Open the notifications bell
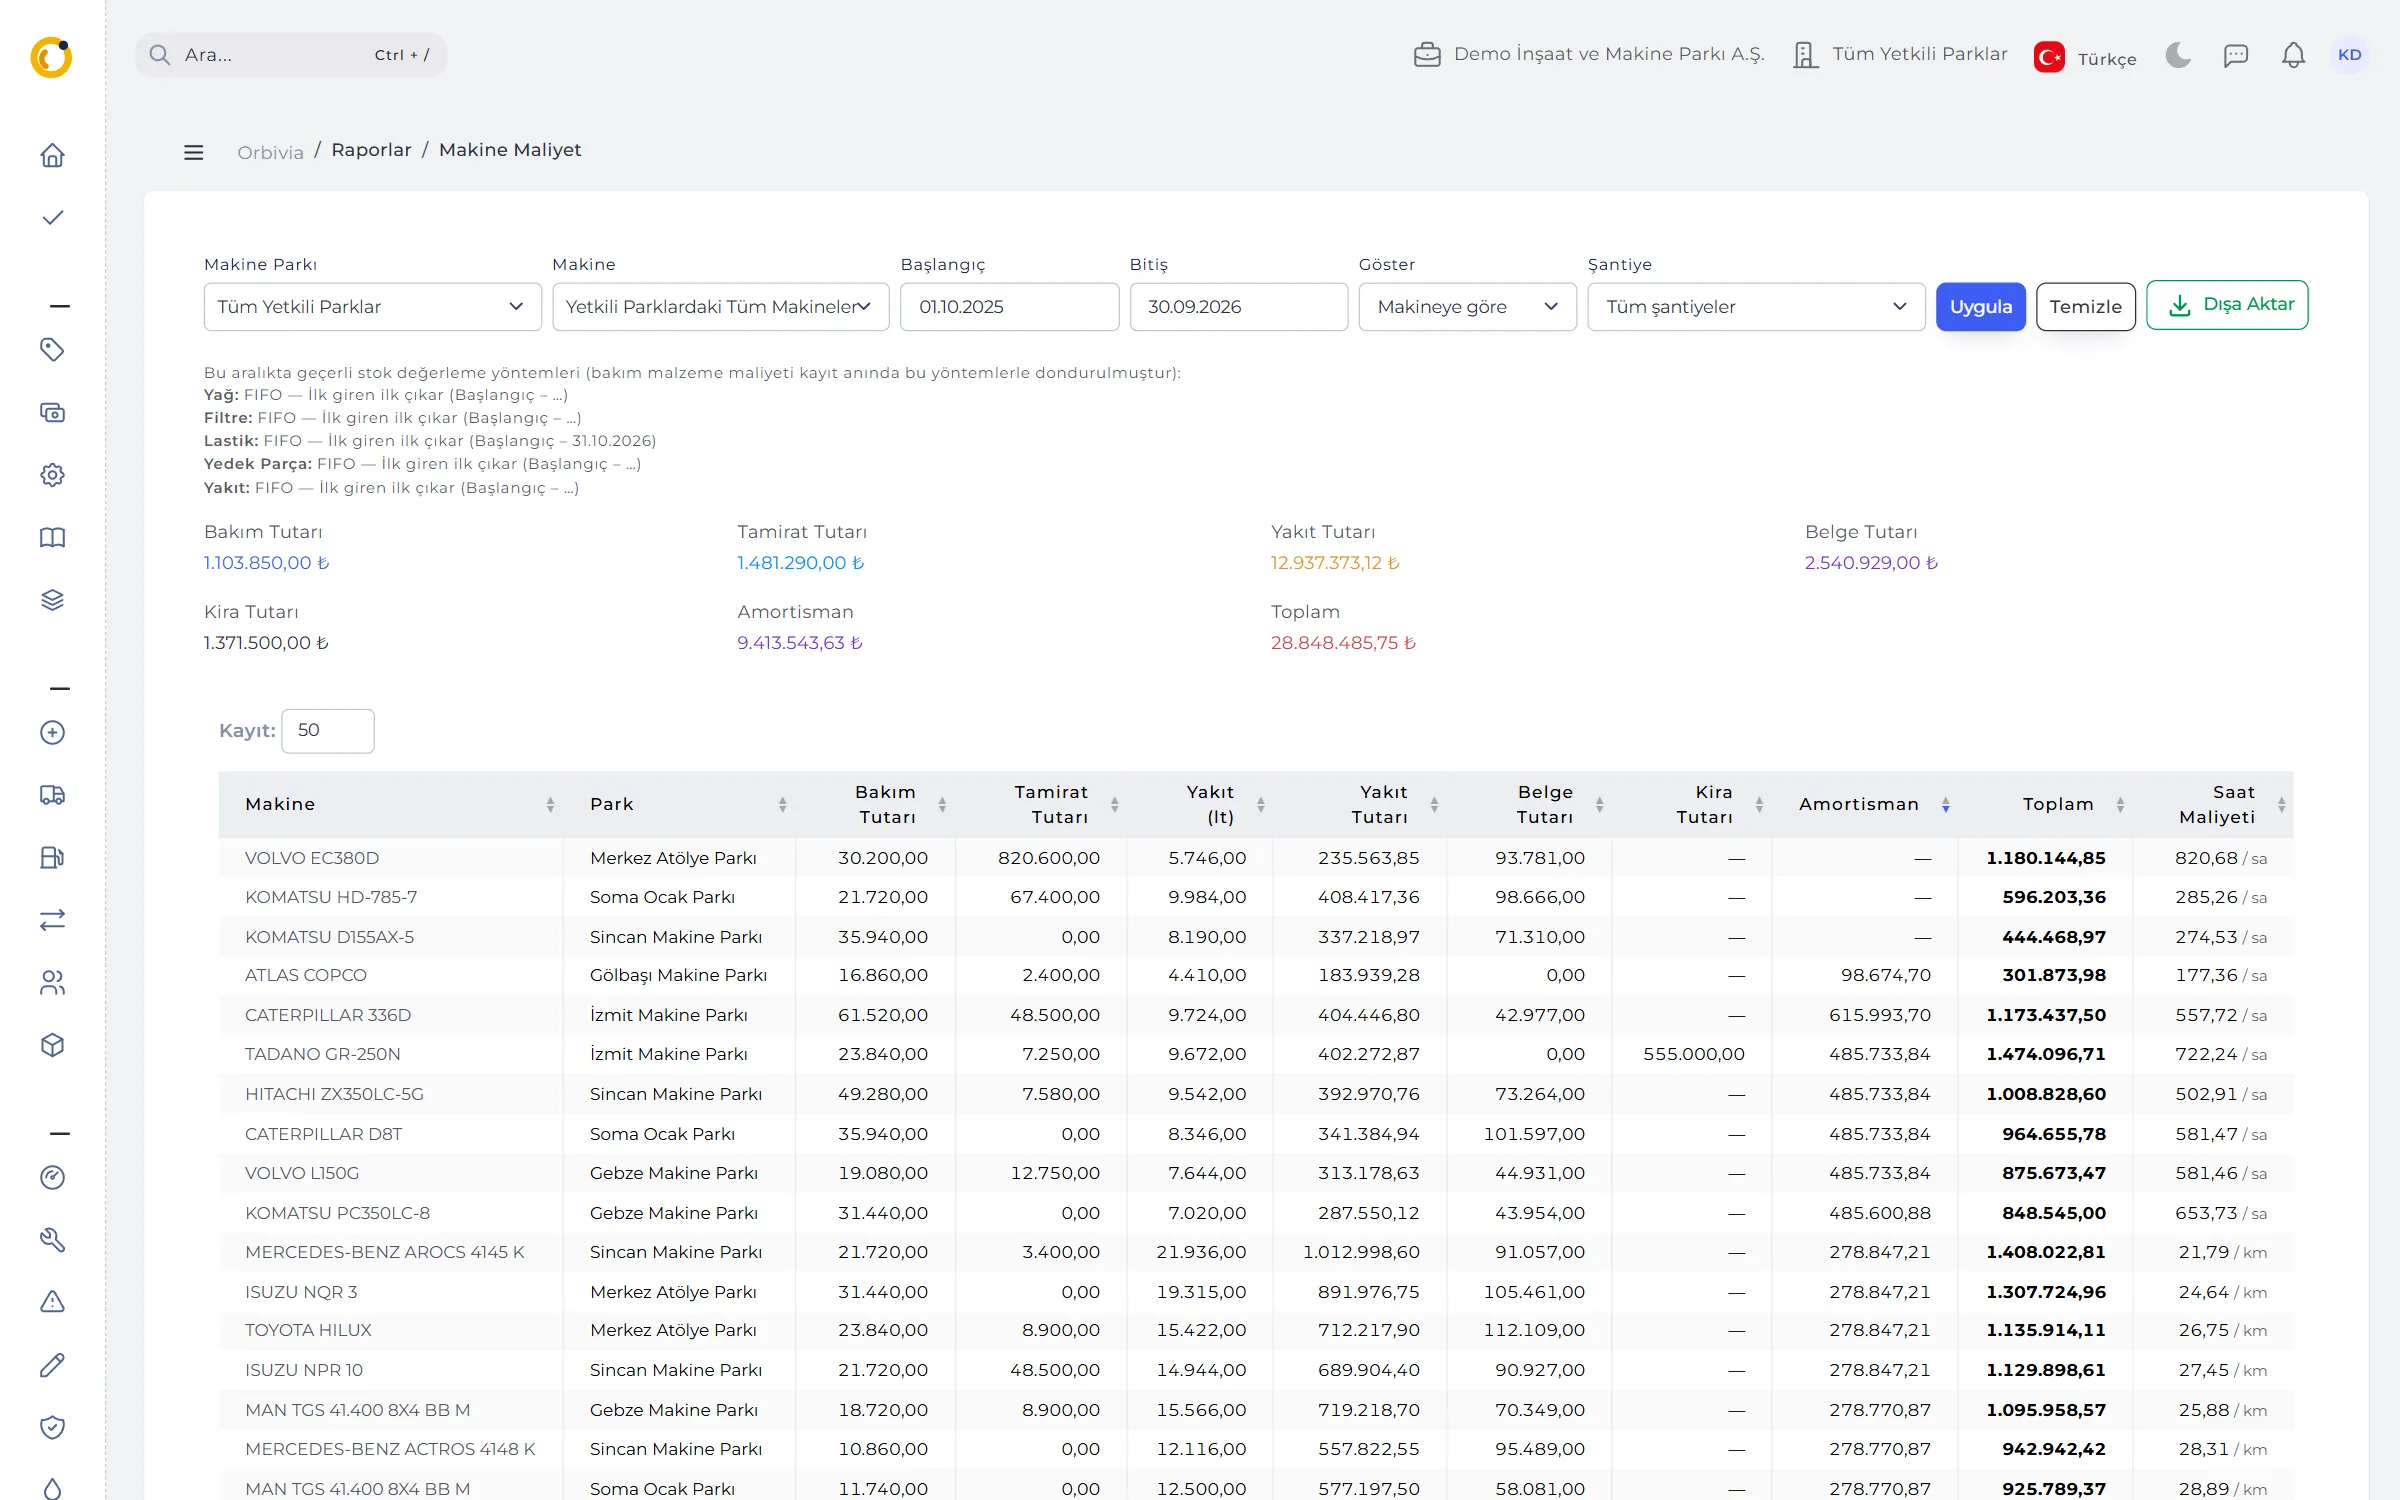 [2293, 55]
